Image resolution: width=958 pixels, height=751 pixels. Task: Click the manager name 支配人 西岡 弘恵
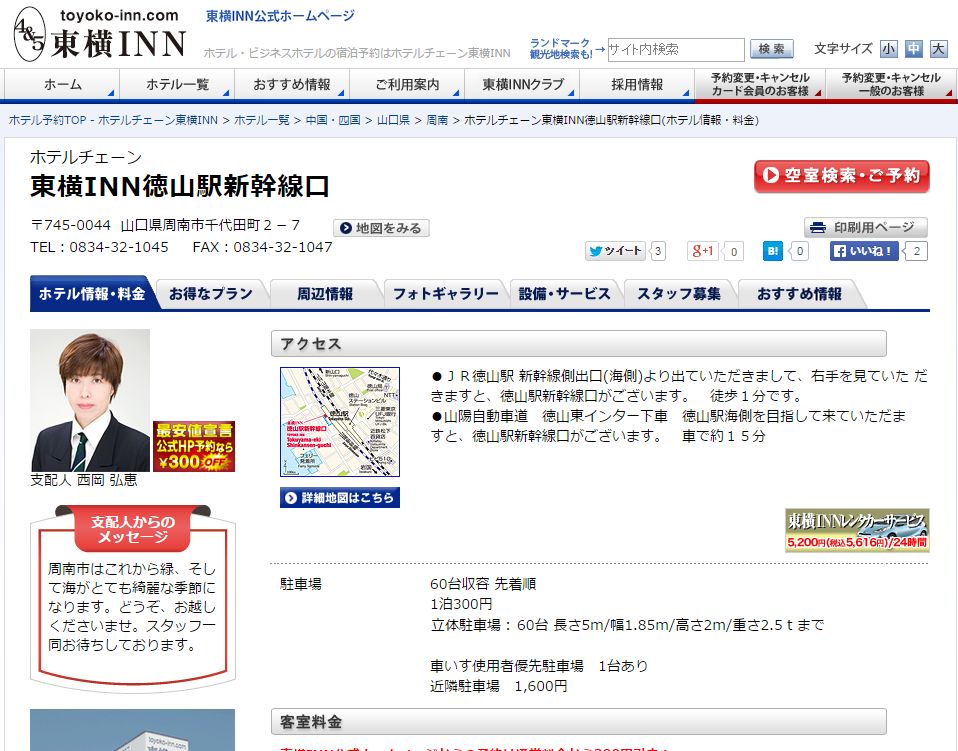84,480
